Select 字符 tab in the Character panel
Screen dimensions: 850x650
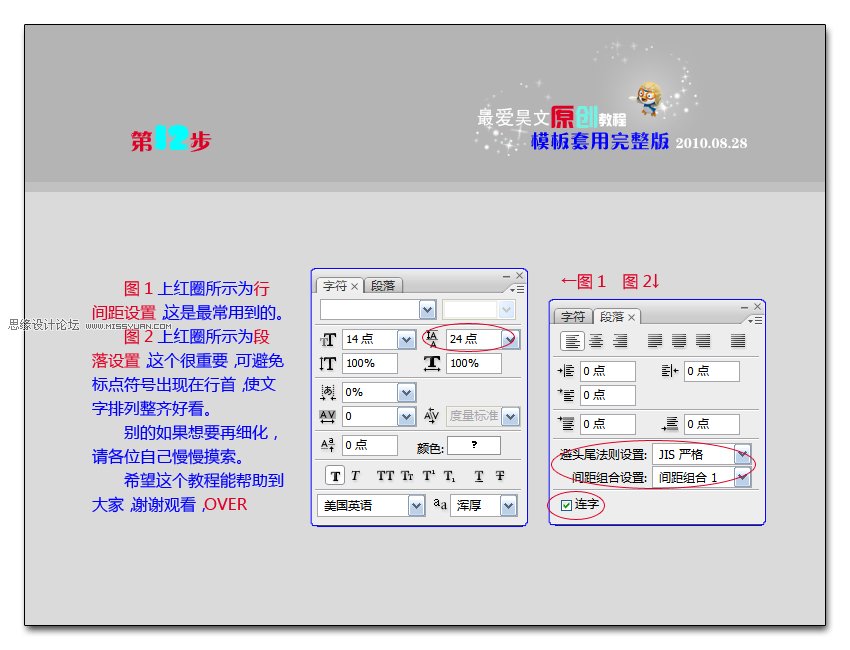[334, 286]
